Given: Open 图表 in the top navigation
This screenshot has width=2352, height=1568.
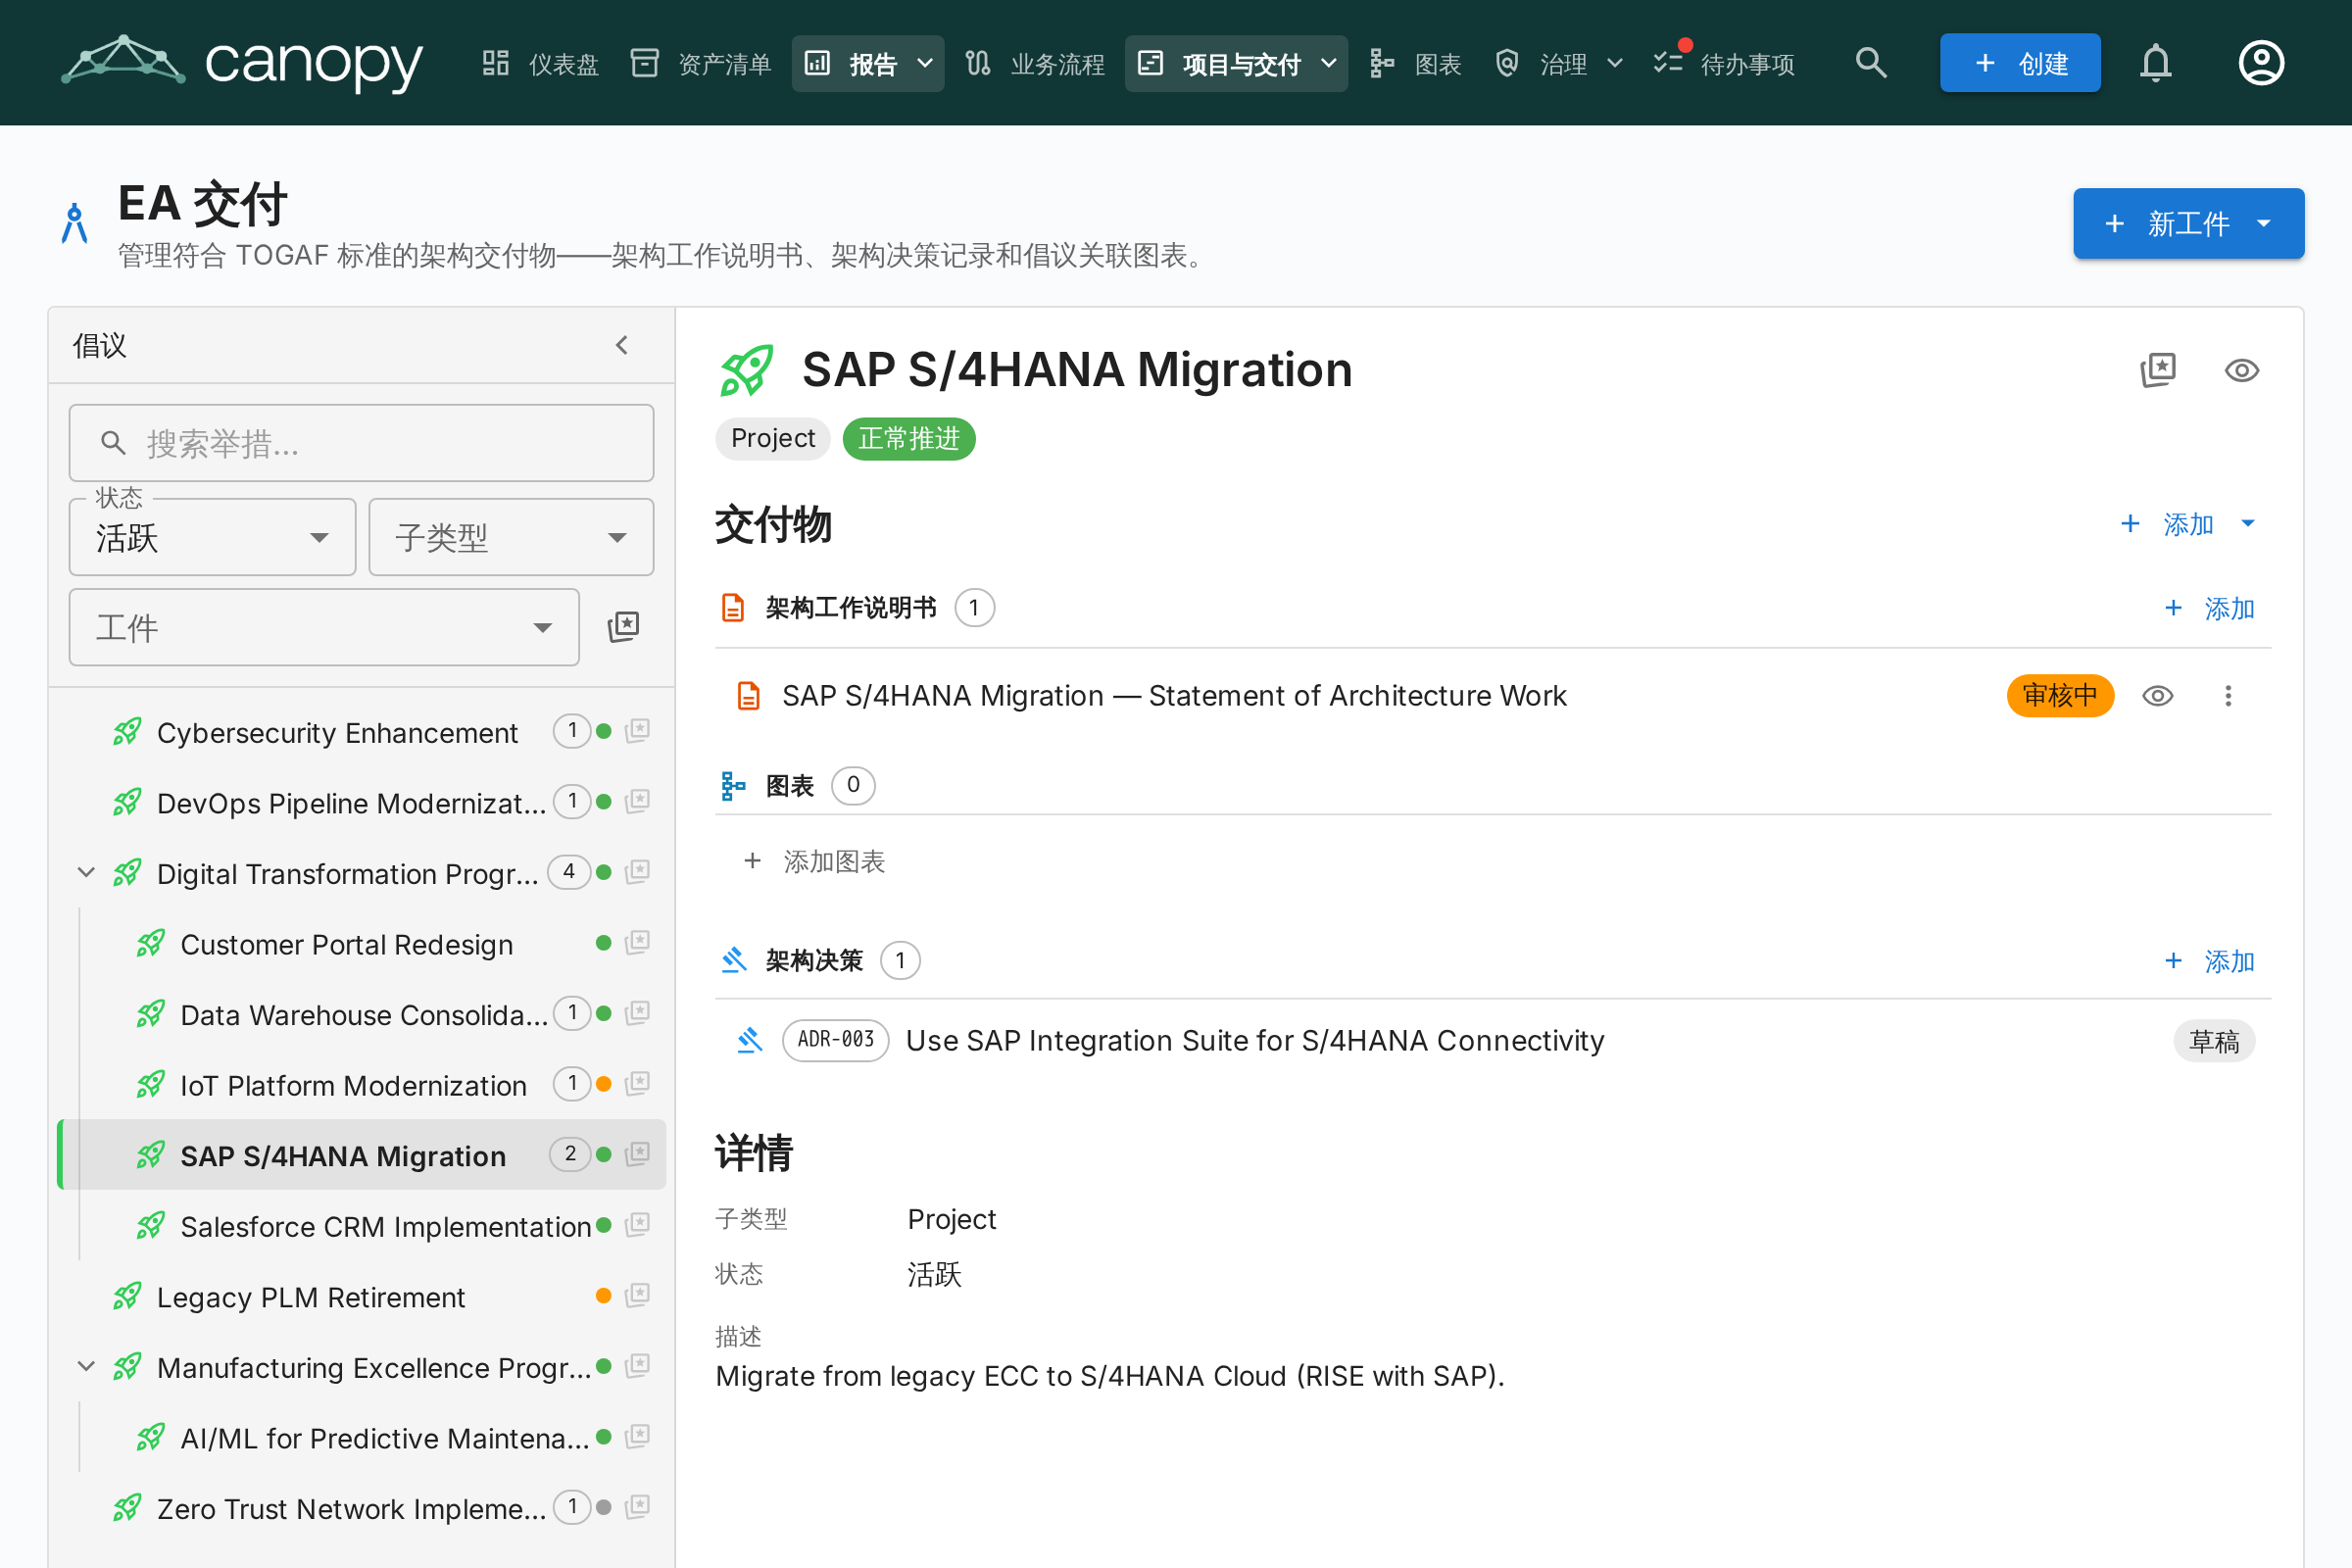Looking at the screenshot, I should tap(1415, 64).
